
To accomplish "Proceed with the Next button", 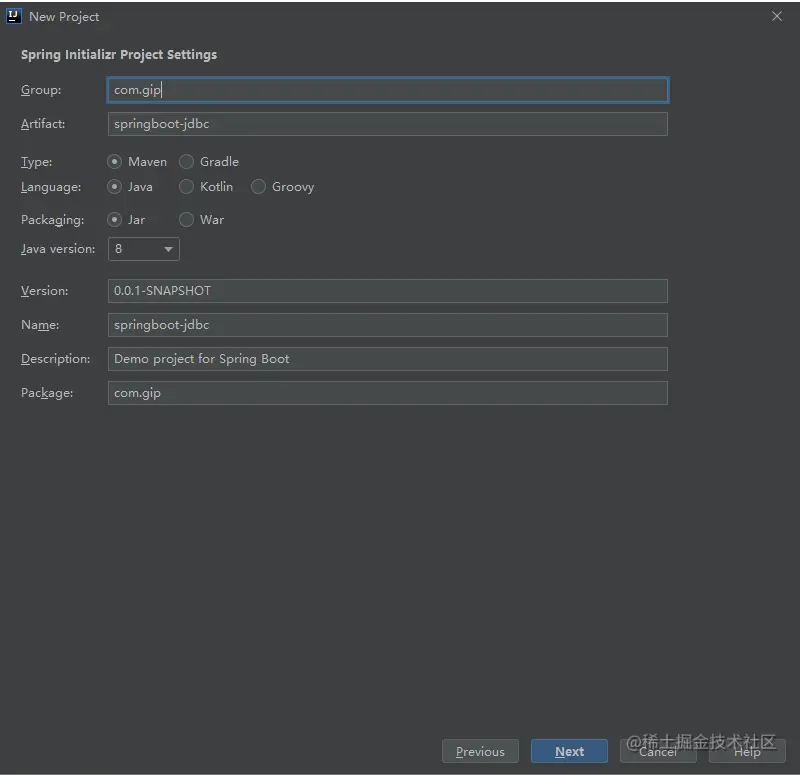I will (x=569, y=751).
